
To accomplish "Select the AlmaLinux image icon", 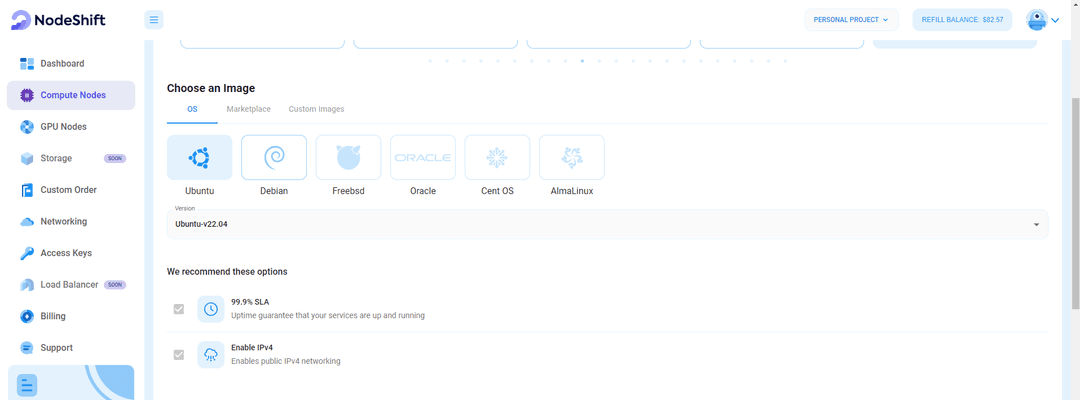I will [x=571, y=157].
